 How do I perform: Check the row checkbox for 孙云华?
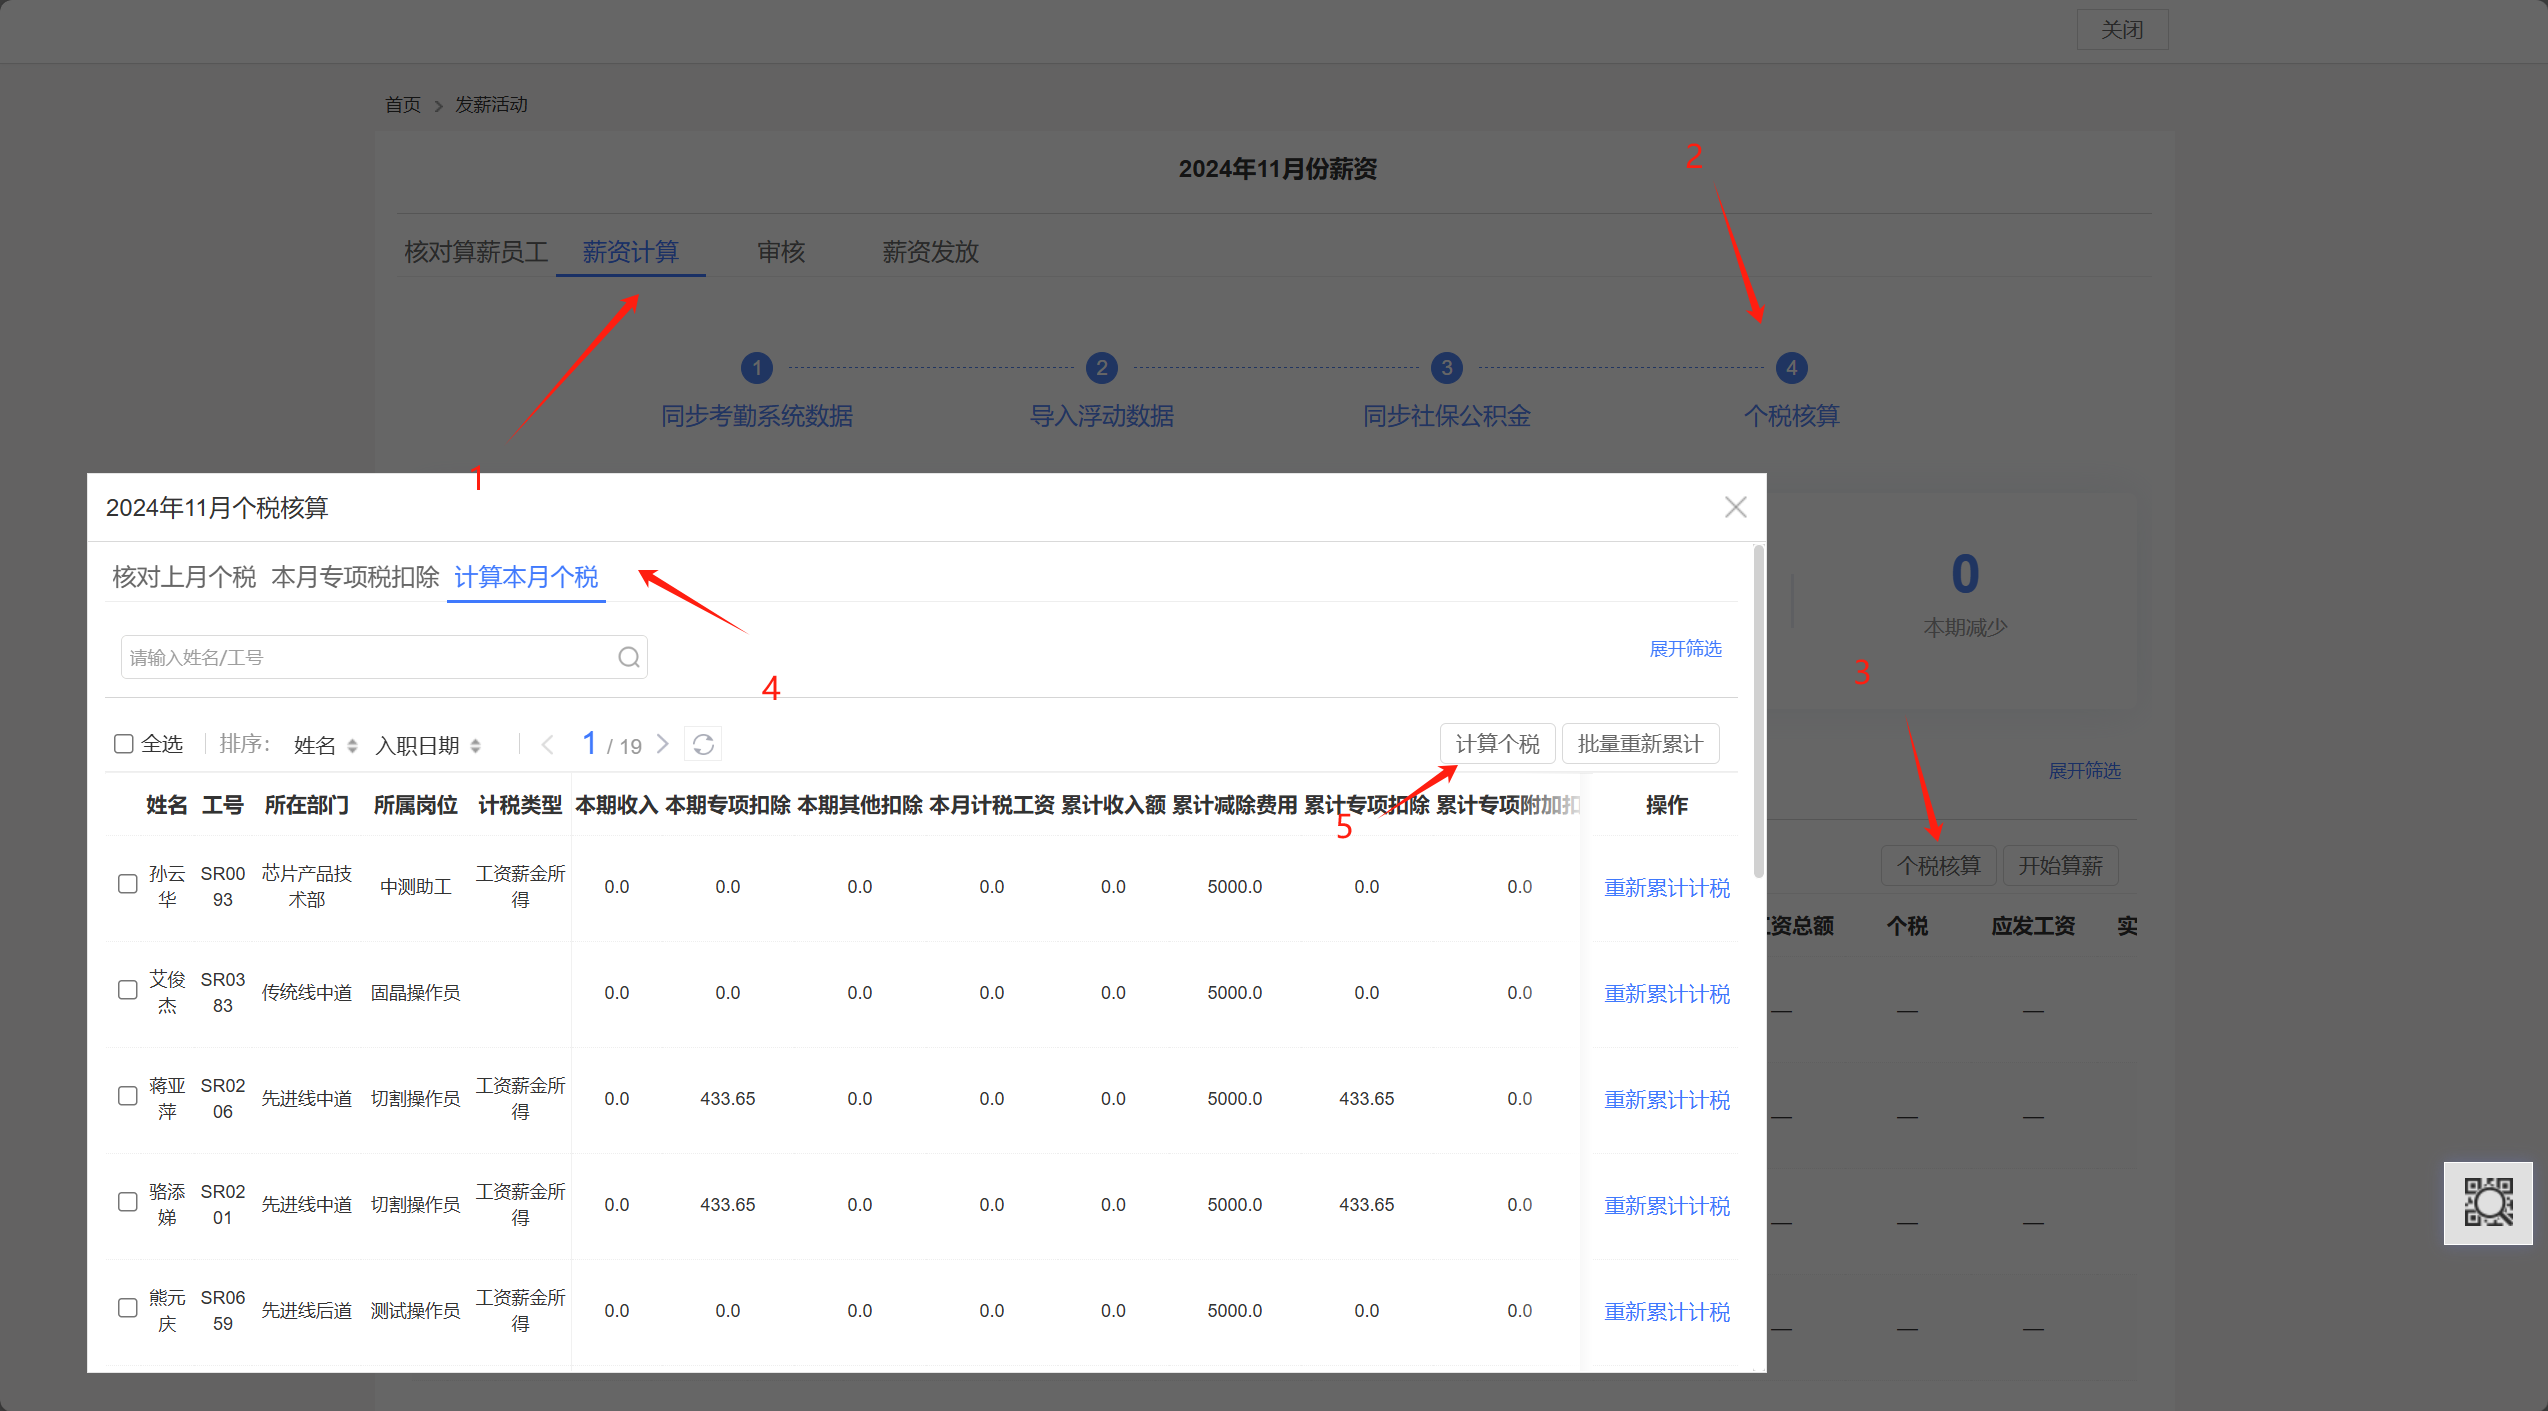click(x=128, y=884)
